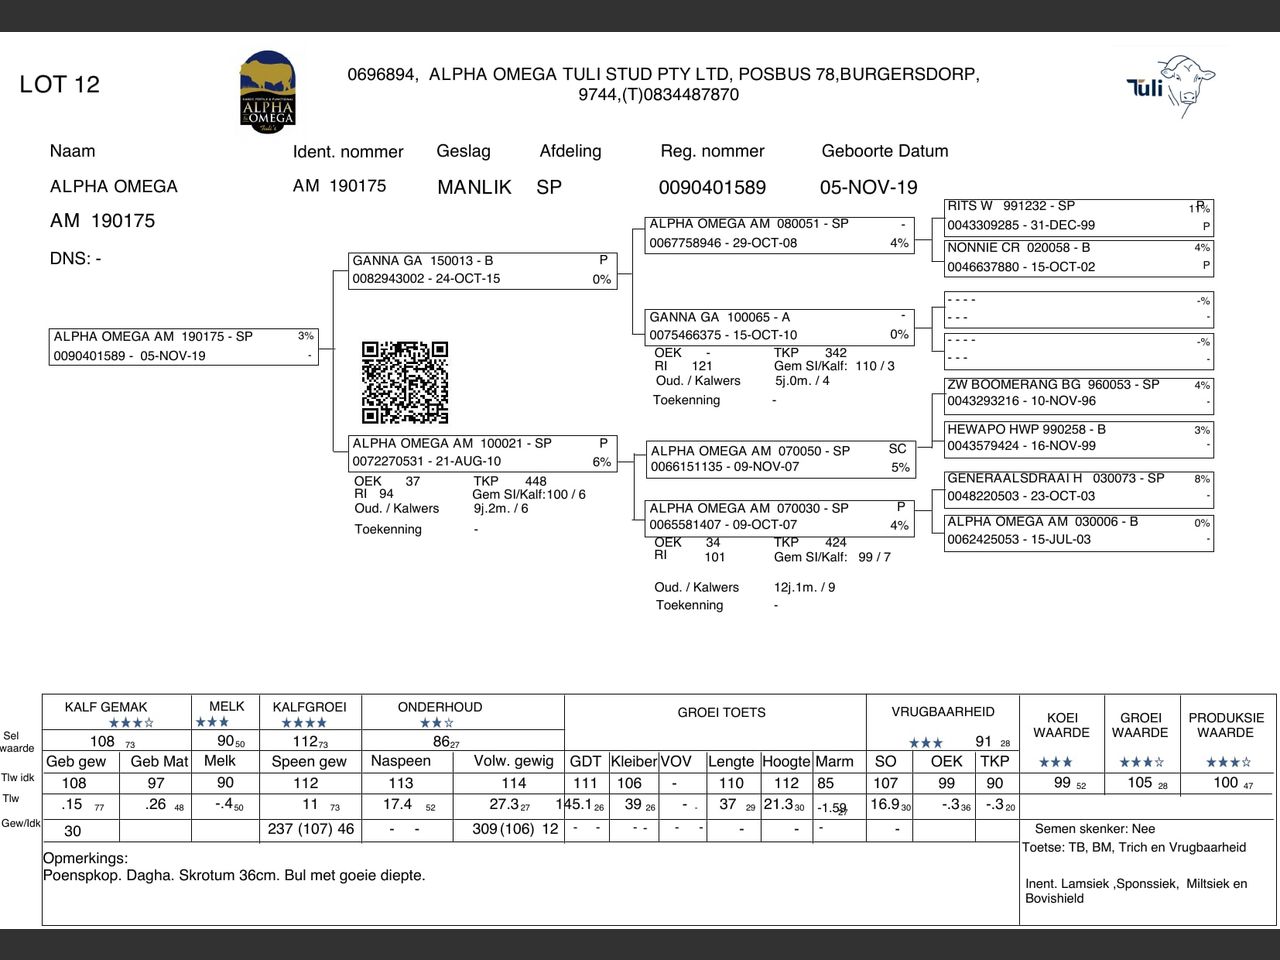1280x960 pixels.
Task: Click the star rating under ONDERHOUD
Action: (x=437, y=723)
